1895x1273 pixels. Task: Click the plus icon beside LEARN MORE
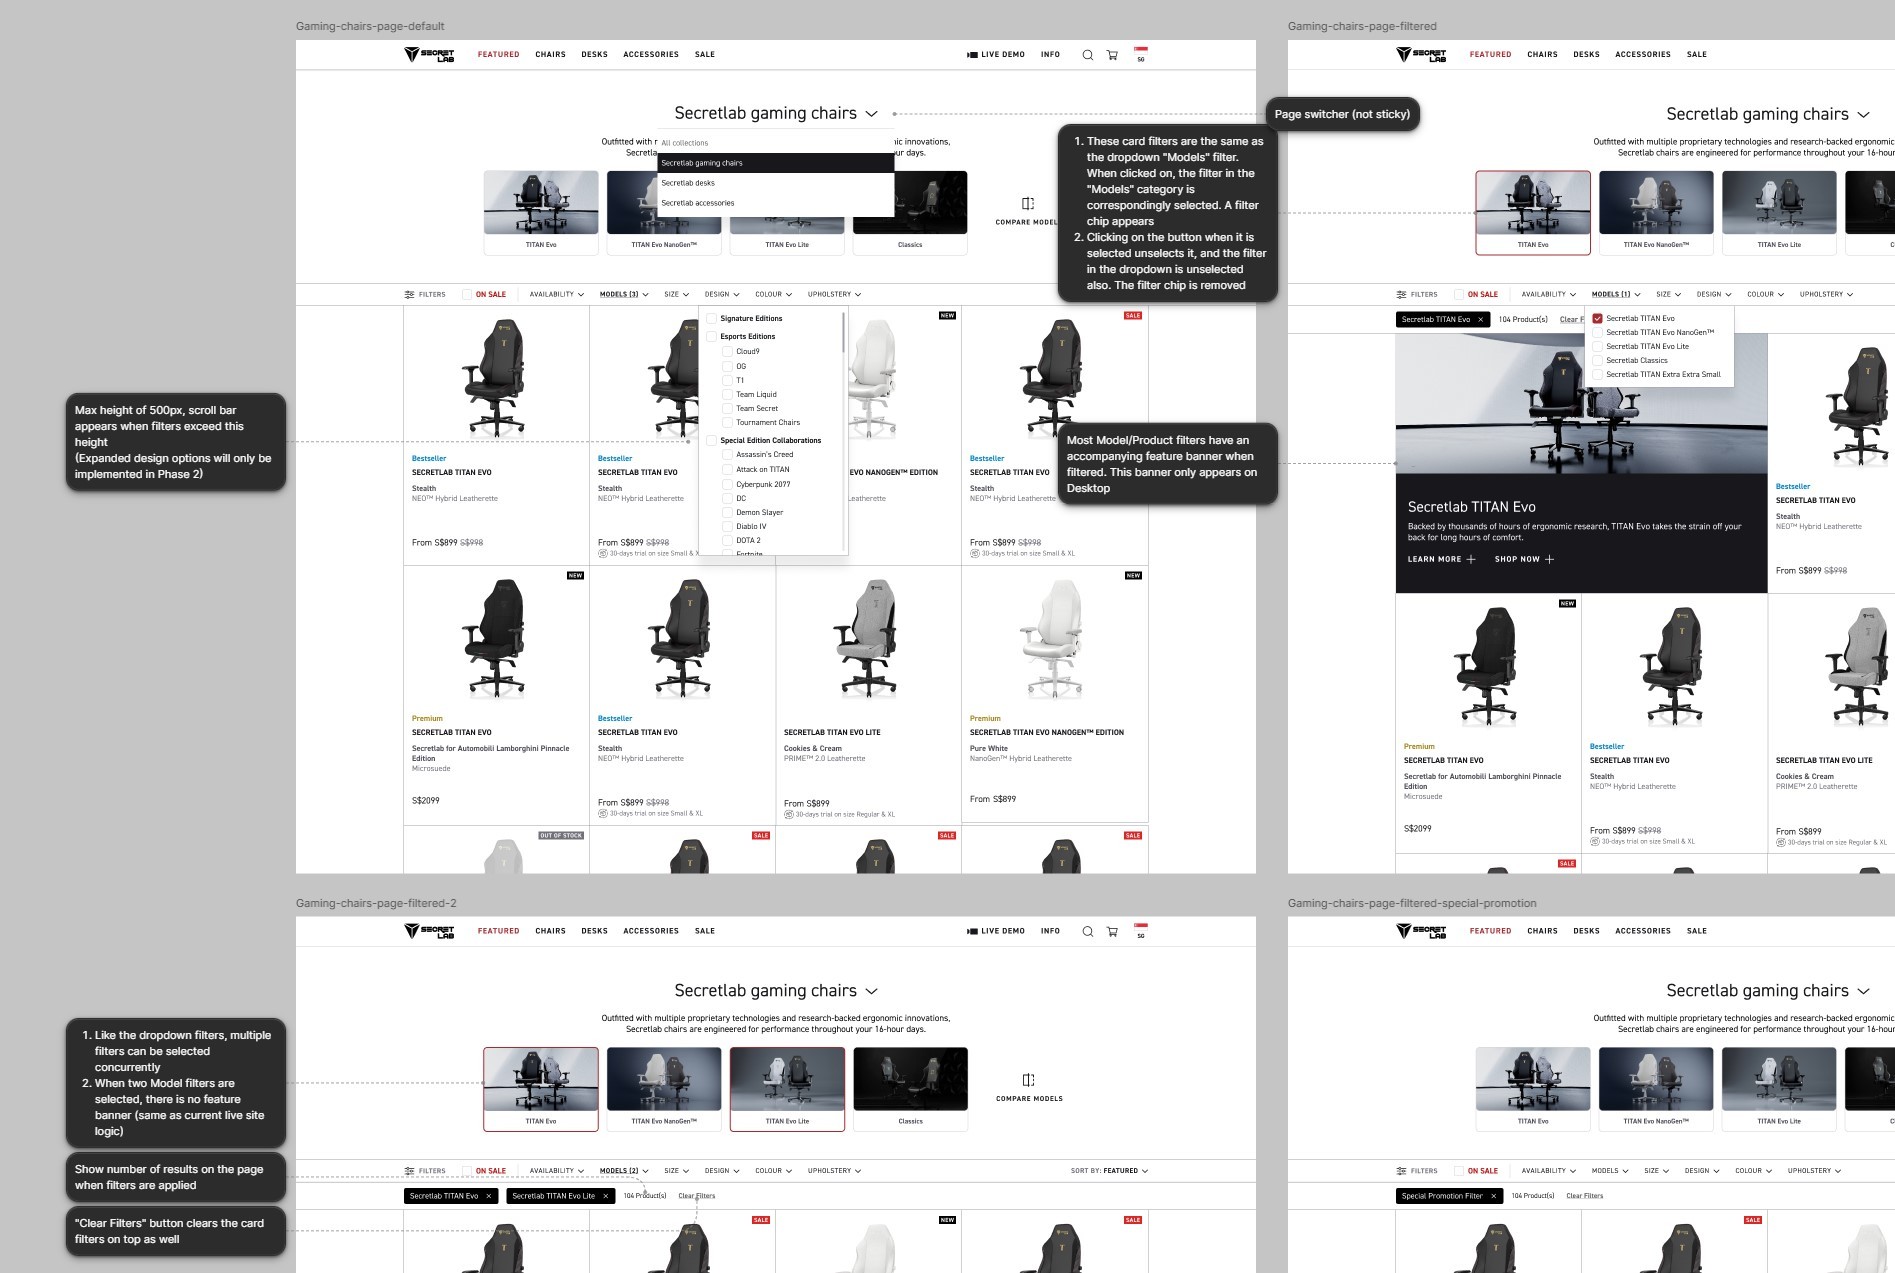pos(1470,560)
